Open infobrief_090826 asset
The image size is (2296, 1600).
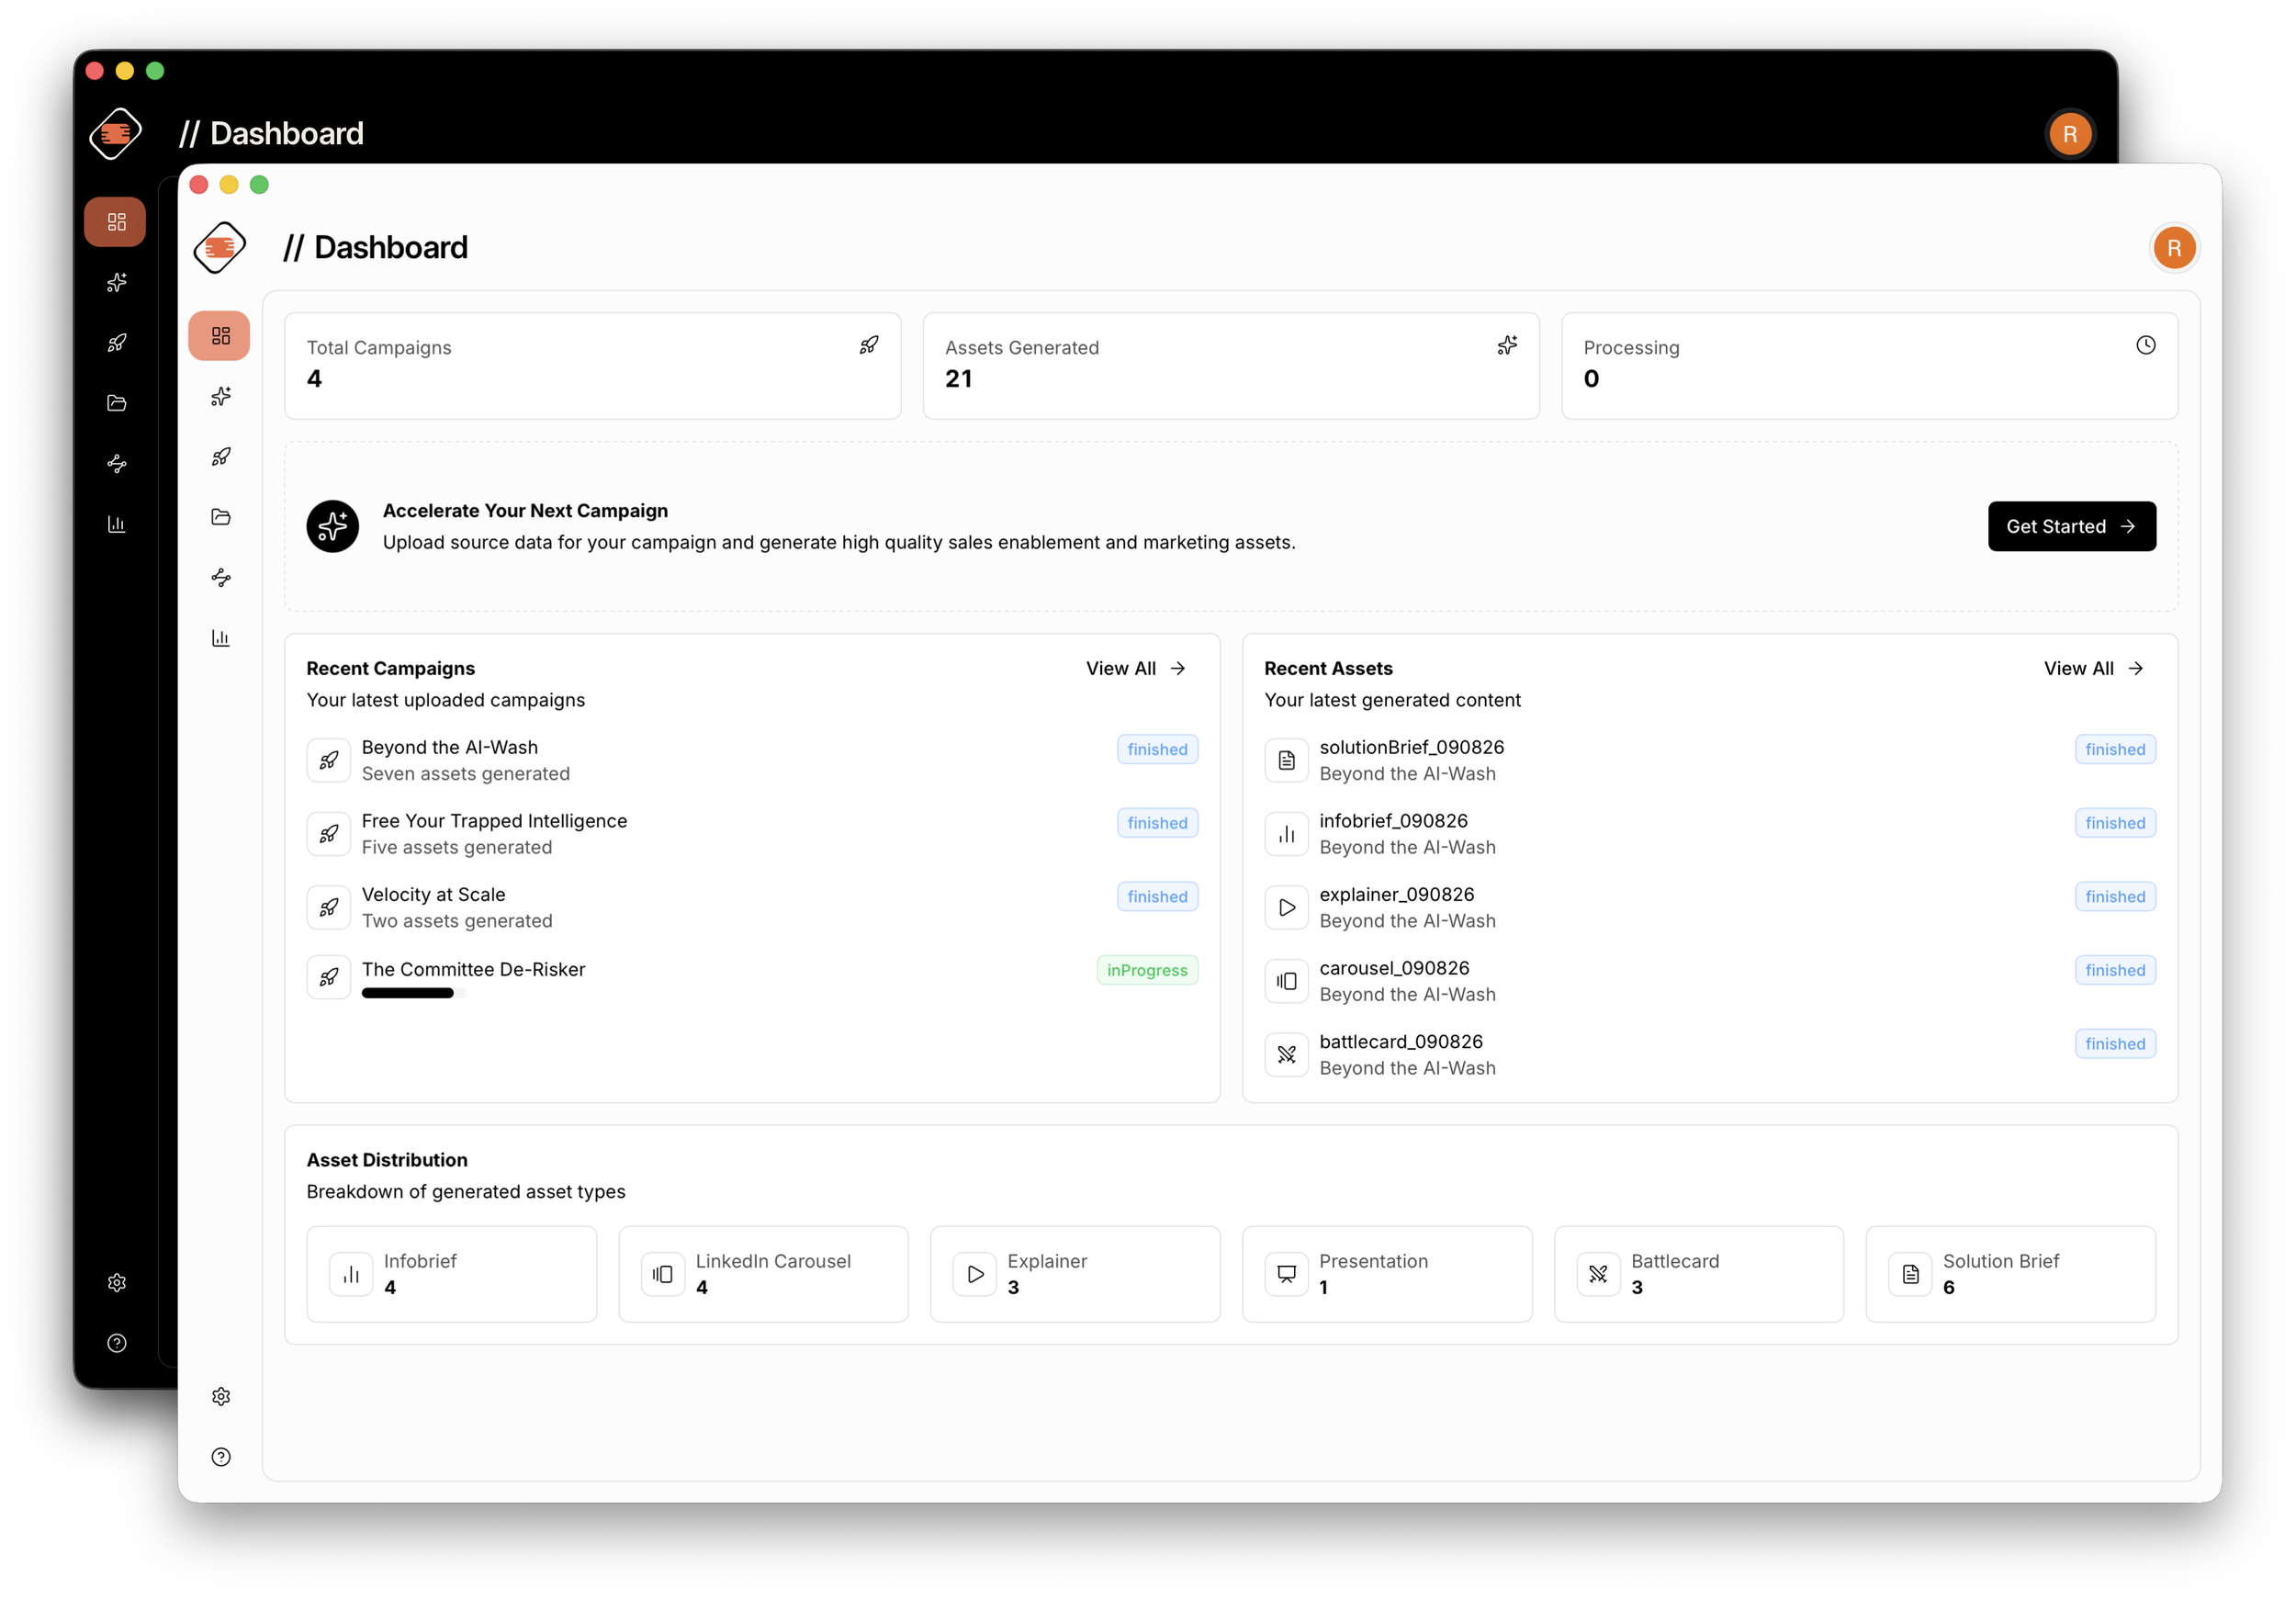1710,834
